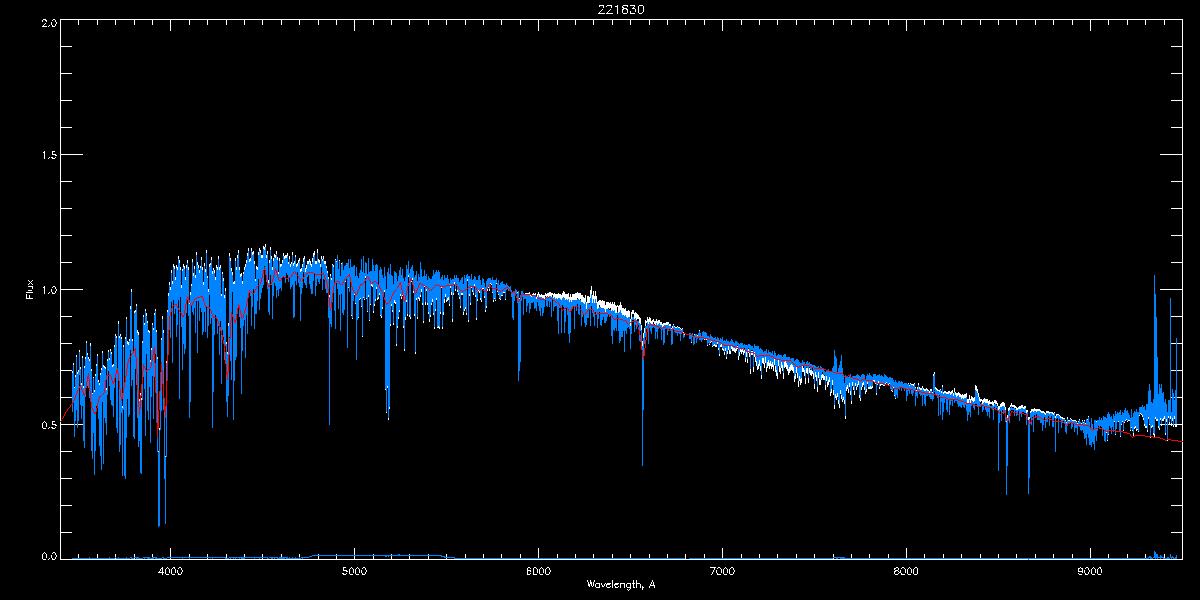Click the 1.5 tick label on y-axis
1200x600 pixels.
coord(49,156)
